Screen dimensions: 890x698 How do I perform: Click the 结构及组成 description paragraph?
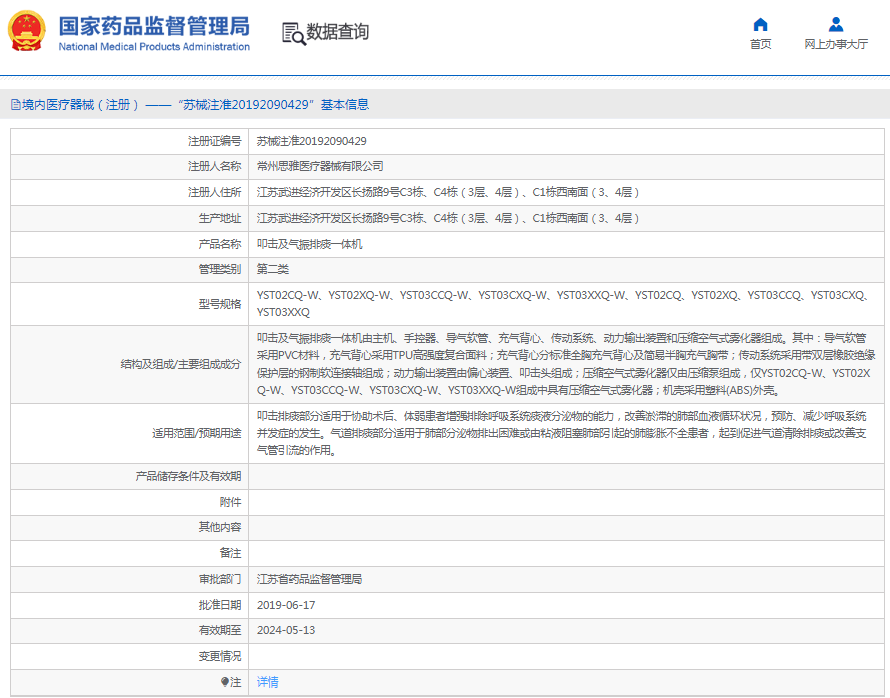pos(566,364)
